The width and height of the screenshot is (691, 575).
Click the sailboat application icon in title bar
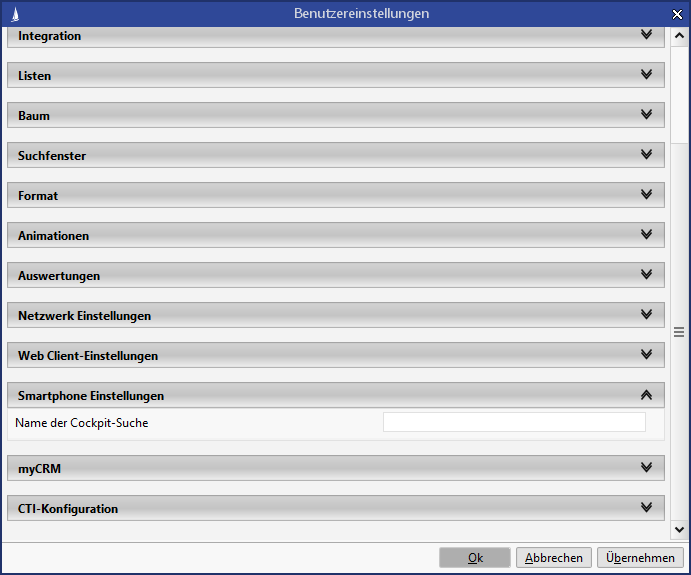click(13, 14)
